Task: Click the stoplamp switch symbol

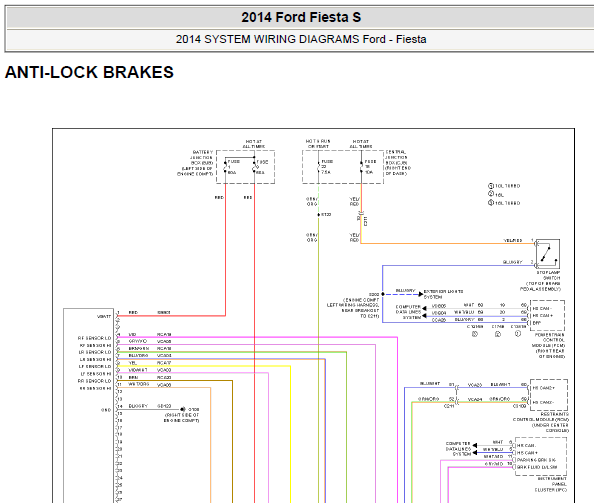Action: tap(548, 254)
